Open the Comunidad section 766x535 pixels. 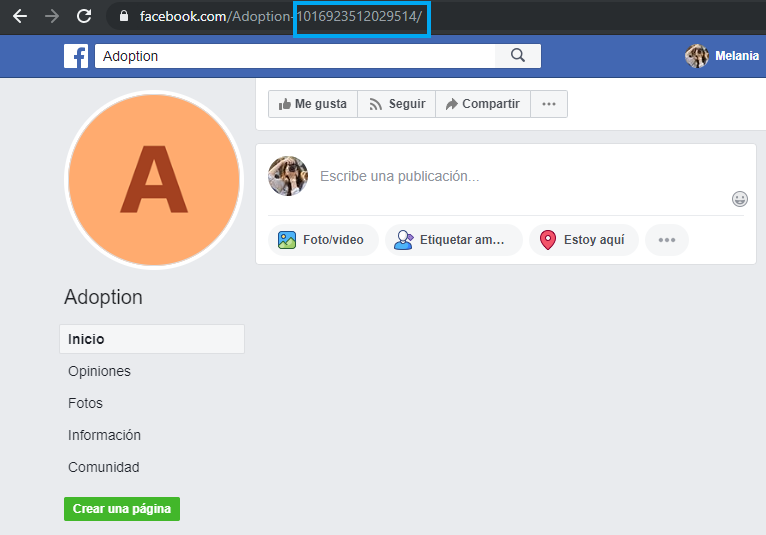[x=104, y=467]
